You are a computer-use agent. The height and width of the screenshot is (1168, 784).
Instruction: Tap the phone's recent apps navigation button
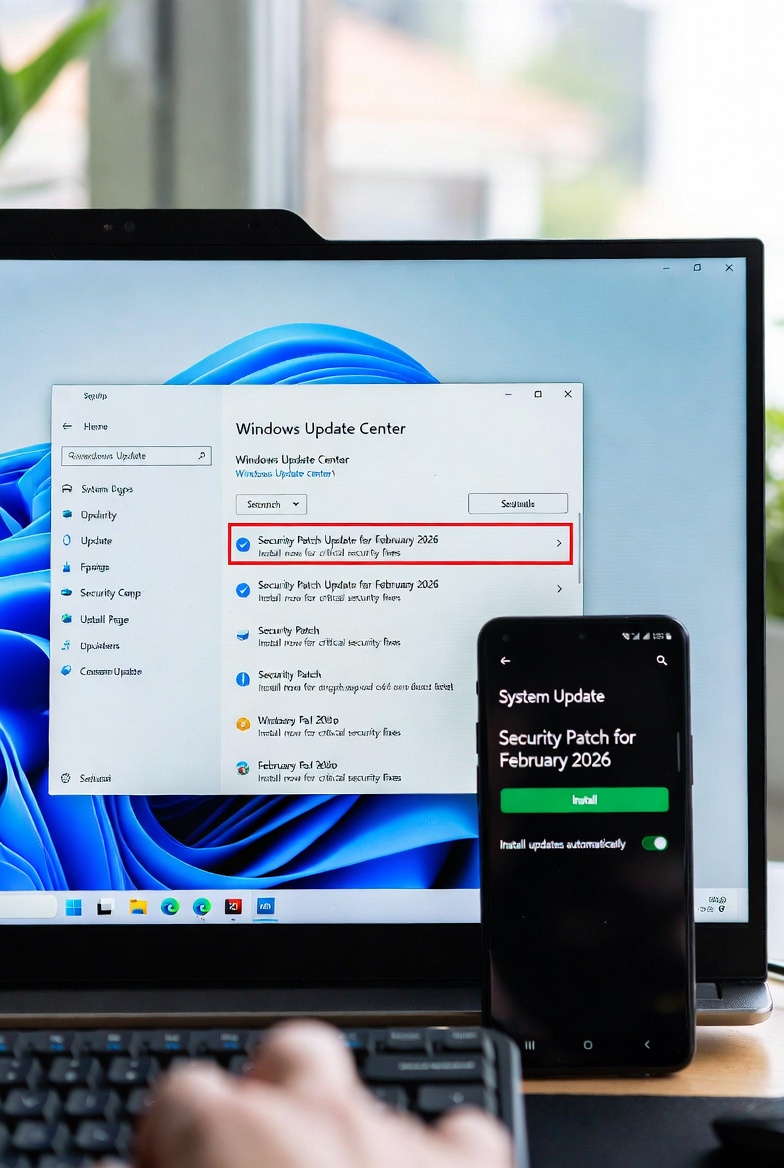(530, 1045)
